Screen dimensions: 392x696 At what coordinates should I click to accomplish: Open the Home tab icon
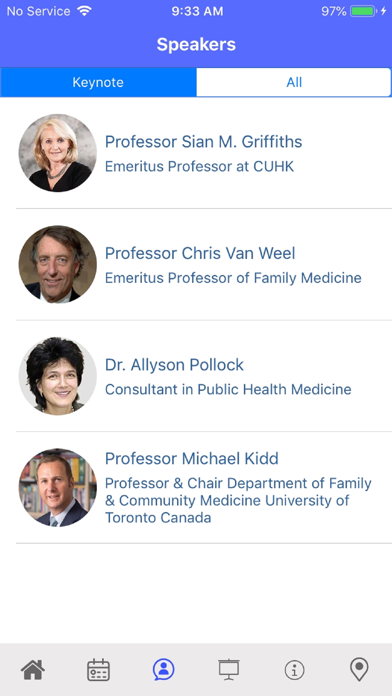click(33, 669)
